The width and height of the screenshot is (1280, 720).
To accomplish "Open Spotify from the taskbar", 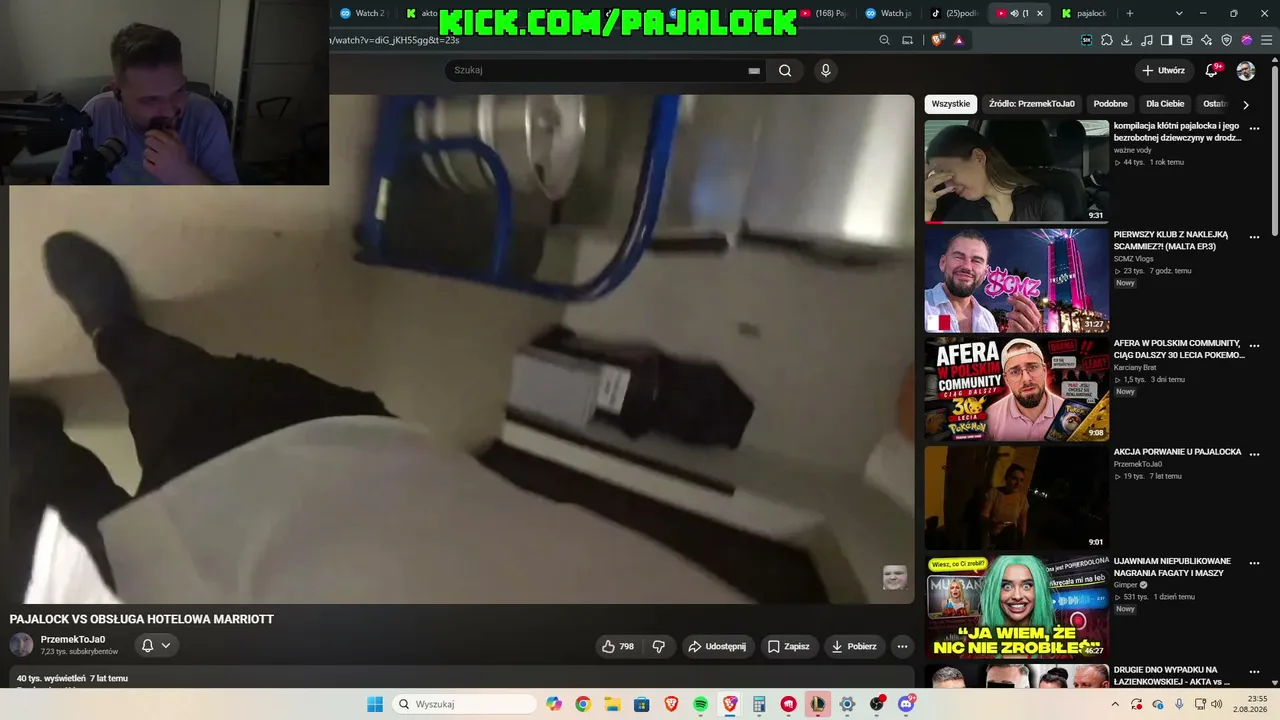I will (701, 704).
